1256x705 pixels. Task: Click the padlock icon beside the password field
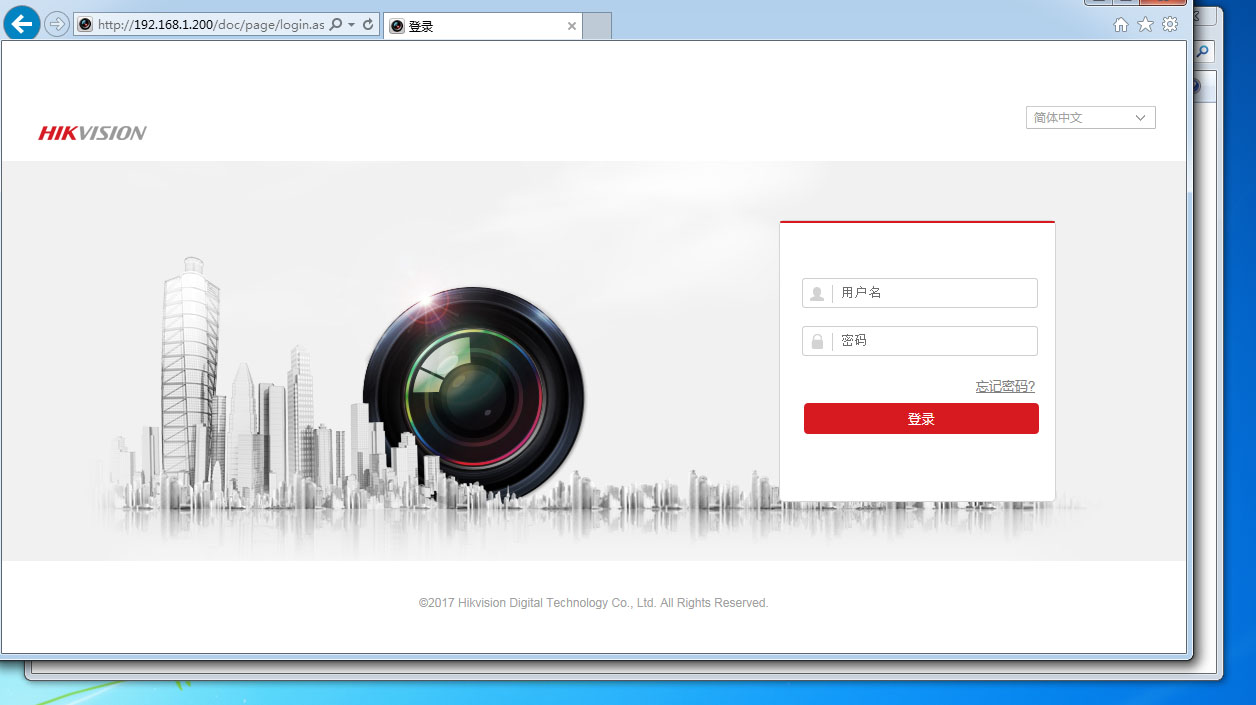pos(816,340)
